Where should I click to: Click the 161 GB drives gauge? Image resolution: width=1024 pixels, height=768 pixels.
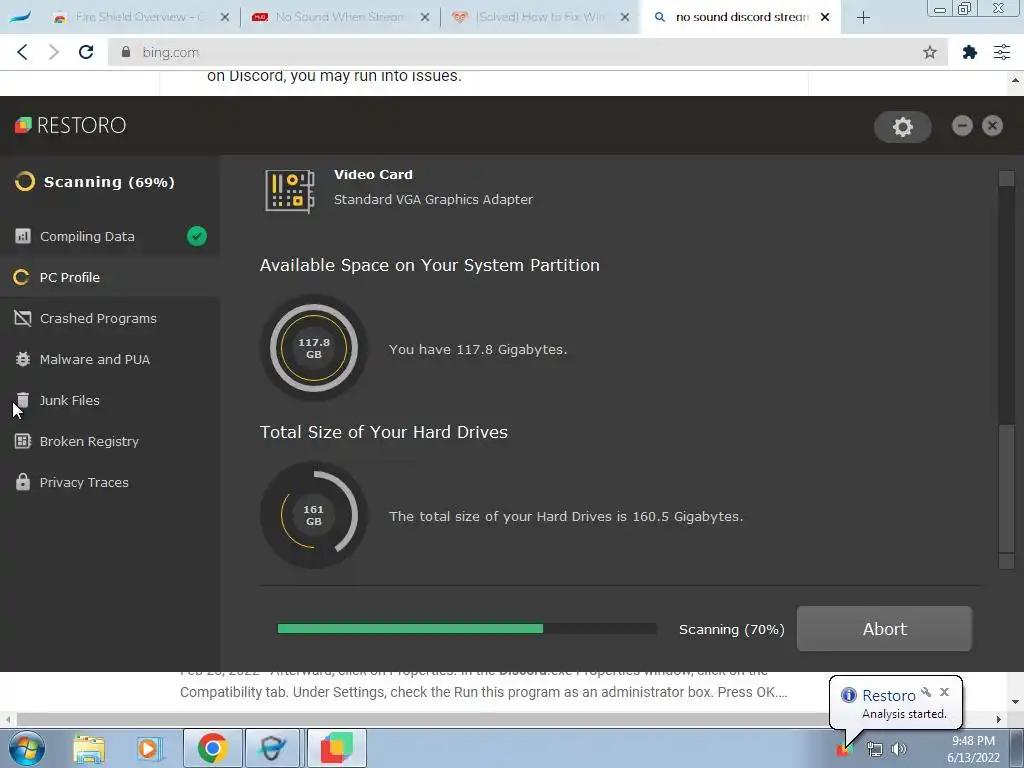(314, 515)
